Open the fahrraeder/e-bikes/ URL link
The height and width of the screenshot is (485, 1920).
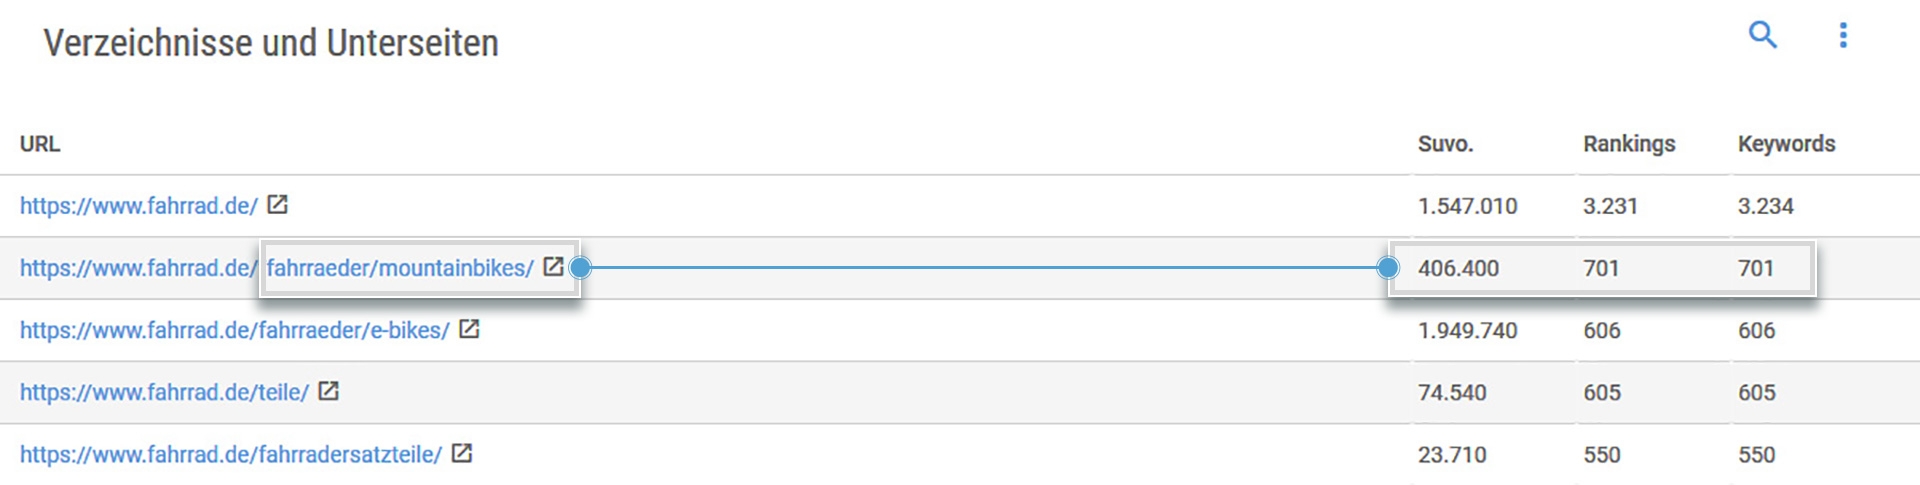234,330
